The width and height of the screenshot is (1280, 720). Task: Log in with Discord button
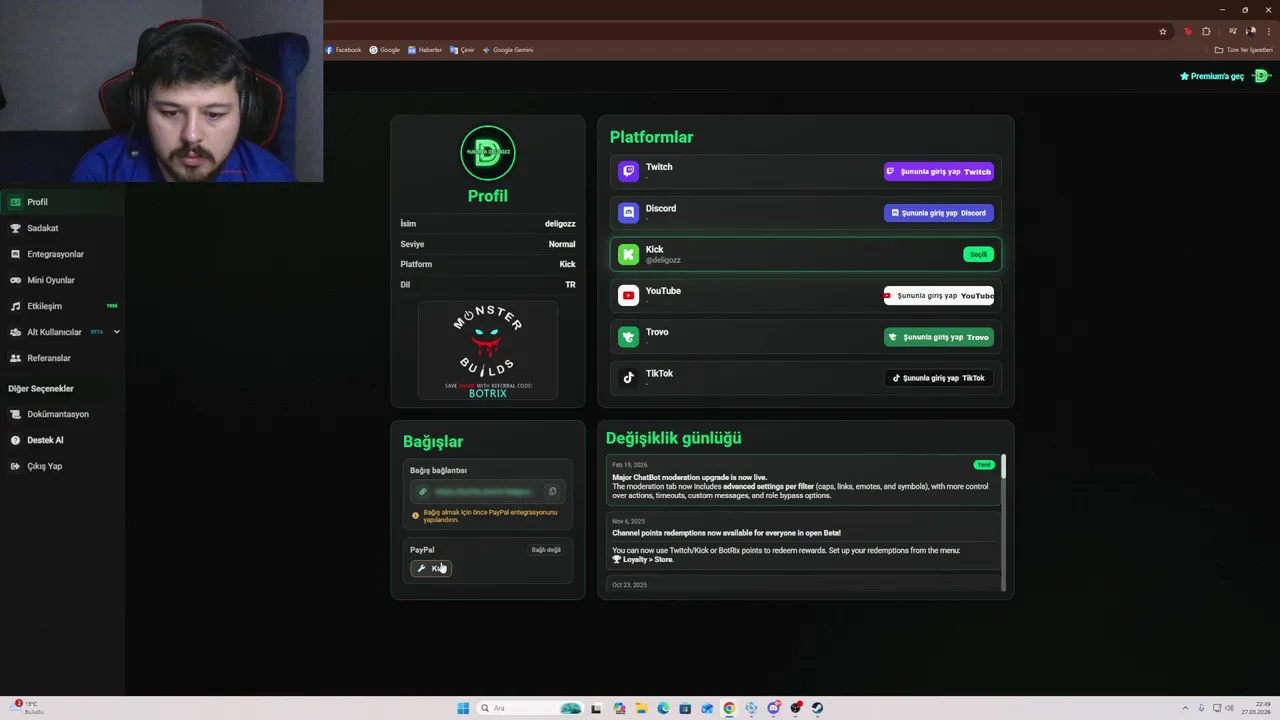pos(939,213)
